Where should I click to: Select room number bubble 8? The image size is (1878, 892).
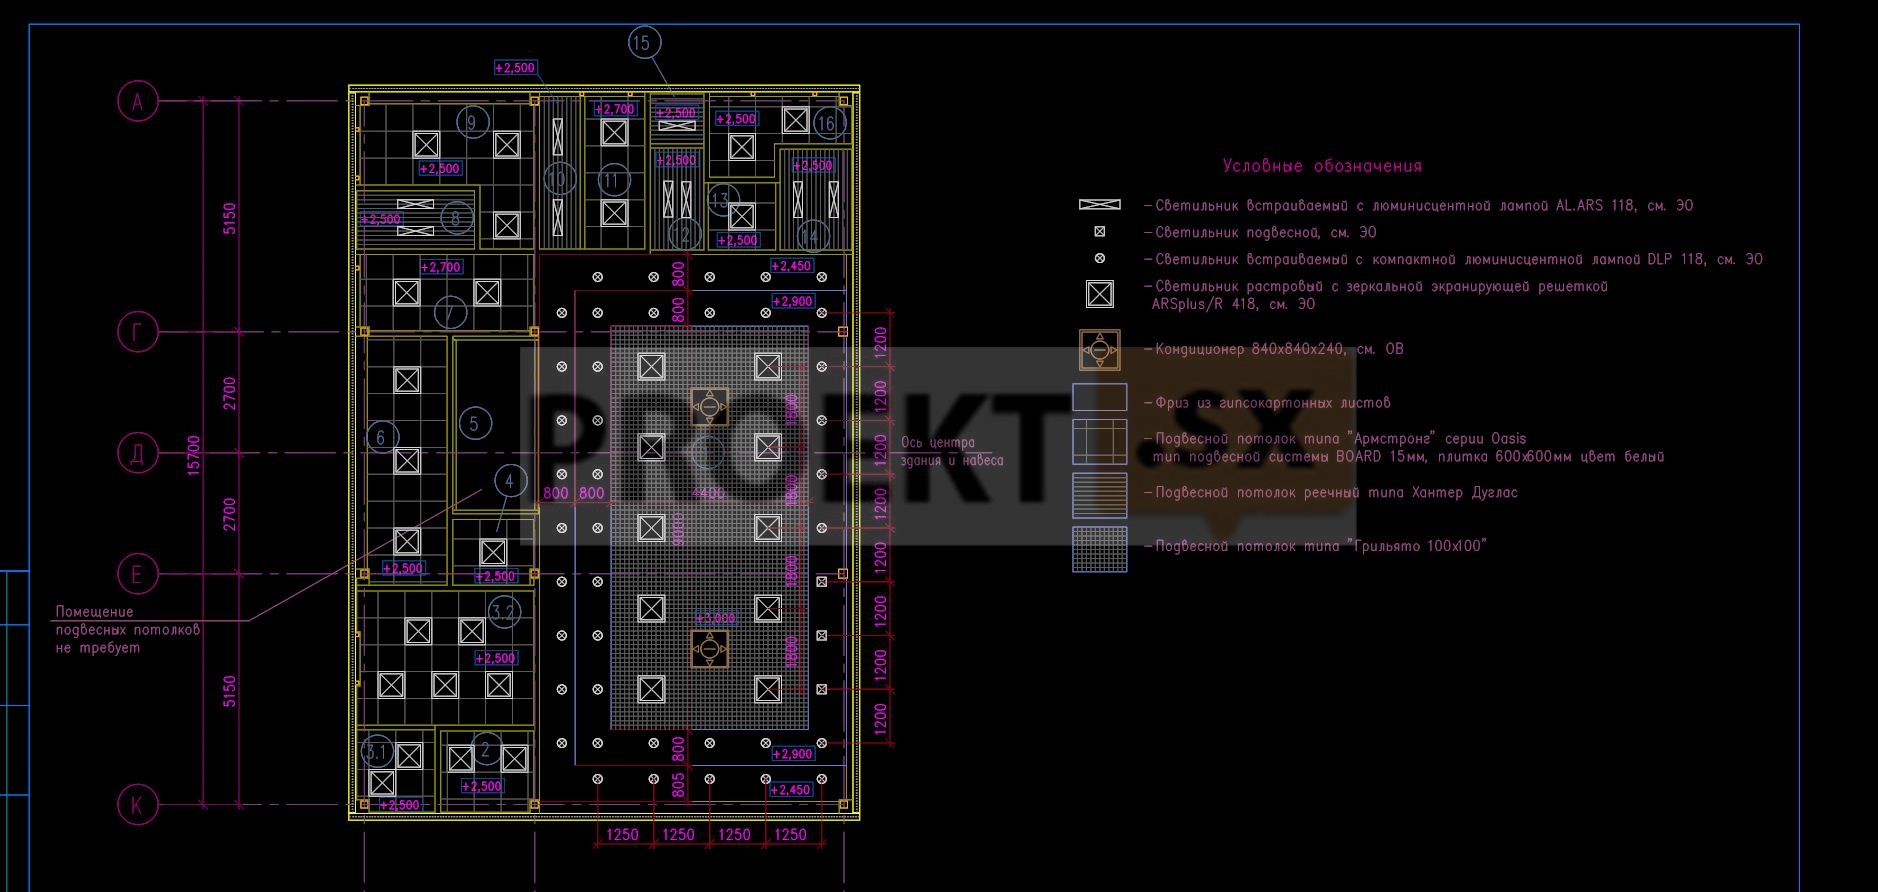pyautogui.click(x=456, y=218)
